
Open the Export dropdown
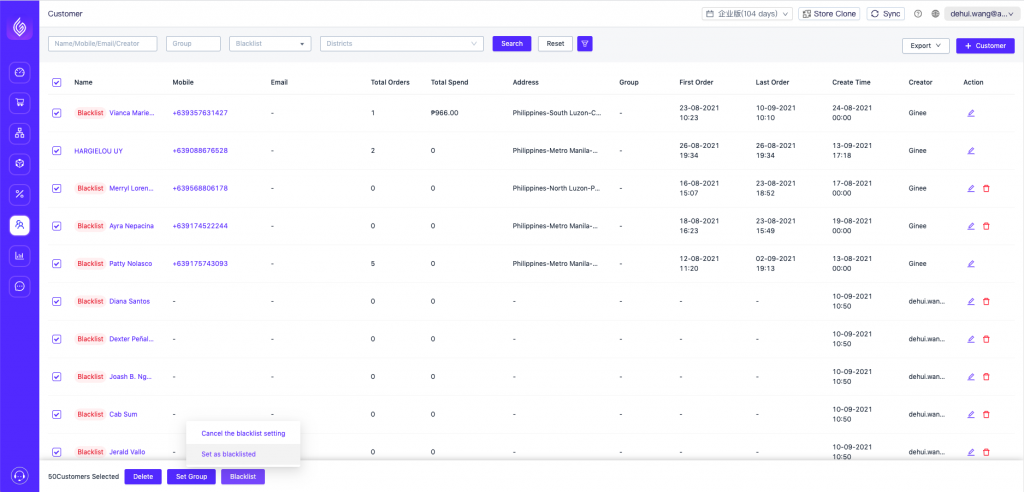click(x=925, y=46)
